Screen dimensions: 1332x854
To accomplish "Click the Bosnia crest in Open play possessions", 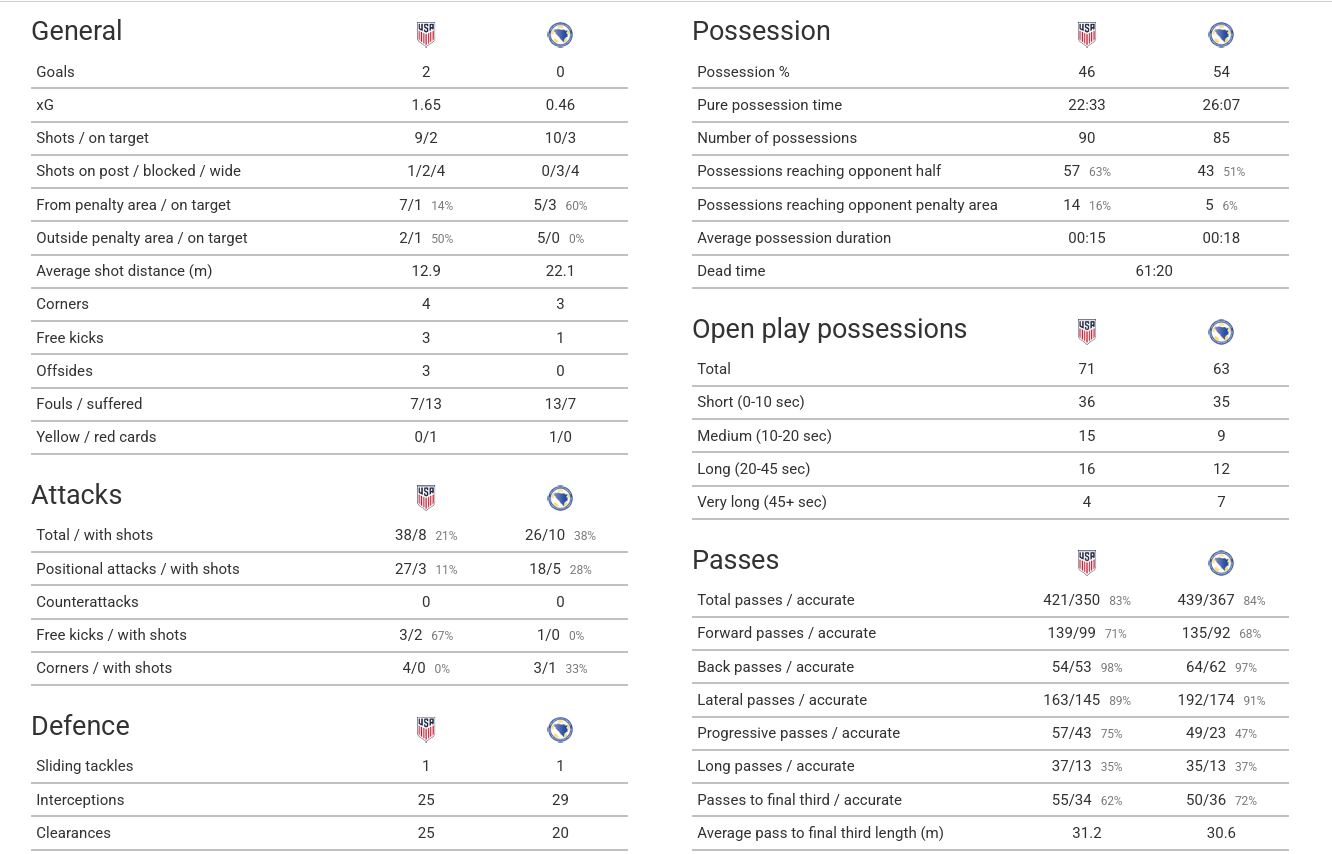I will (1221, 332).
